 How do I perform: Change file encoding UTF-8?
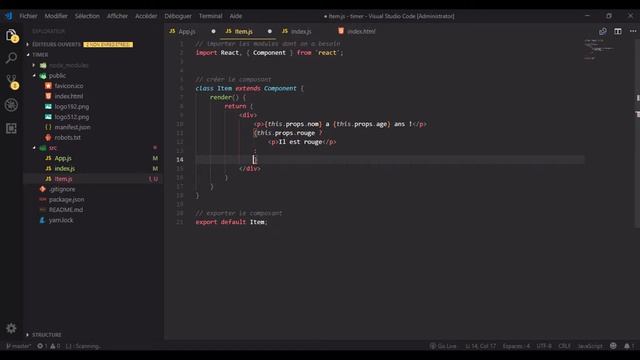coord(544,346)
